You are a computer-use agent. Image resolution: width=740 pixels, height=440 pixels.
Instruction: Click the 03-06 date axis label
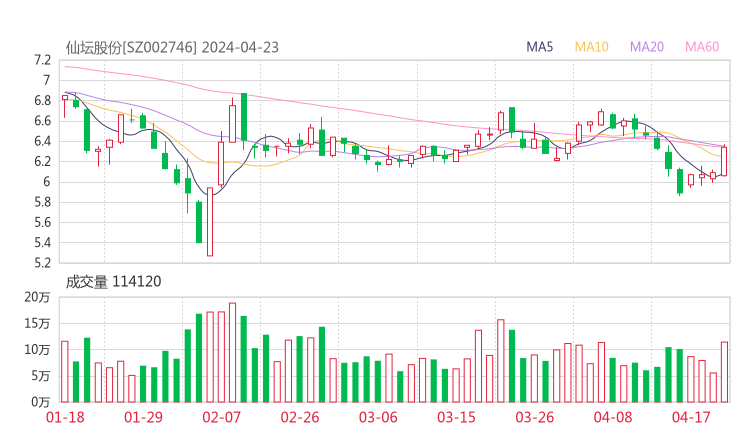pyautogui.click(x=378, y=417)
